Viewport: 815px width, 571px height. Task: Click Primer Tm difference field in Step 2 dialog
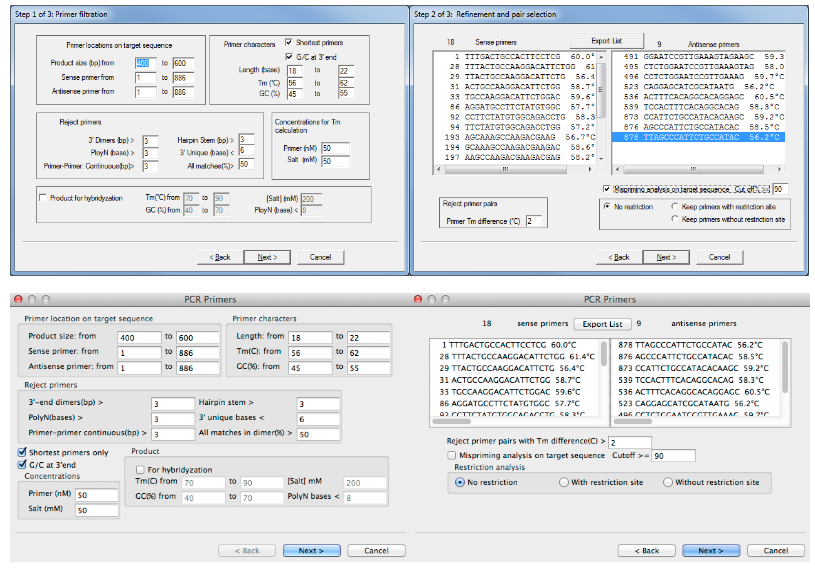click(534, 221)
